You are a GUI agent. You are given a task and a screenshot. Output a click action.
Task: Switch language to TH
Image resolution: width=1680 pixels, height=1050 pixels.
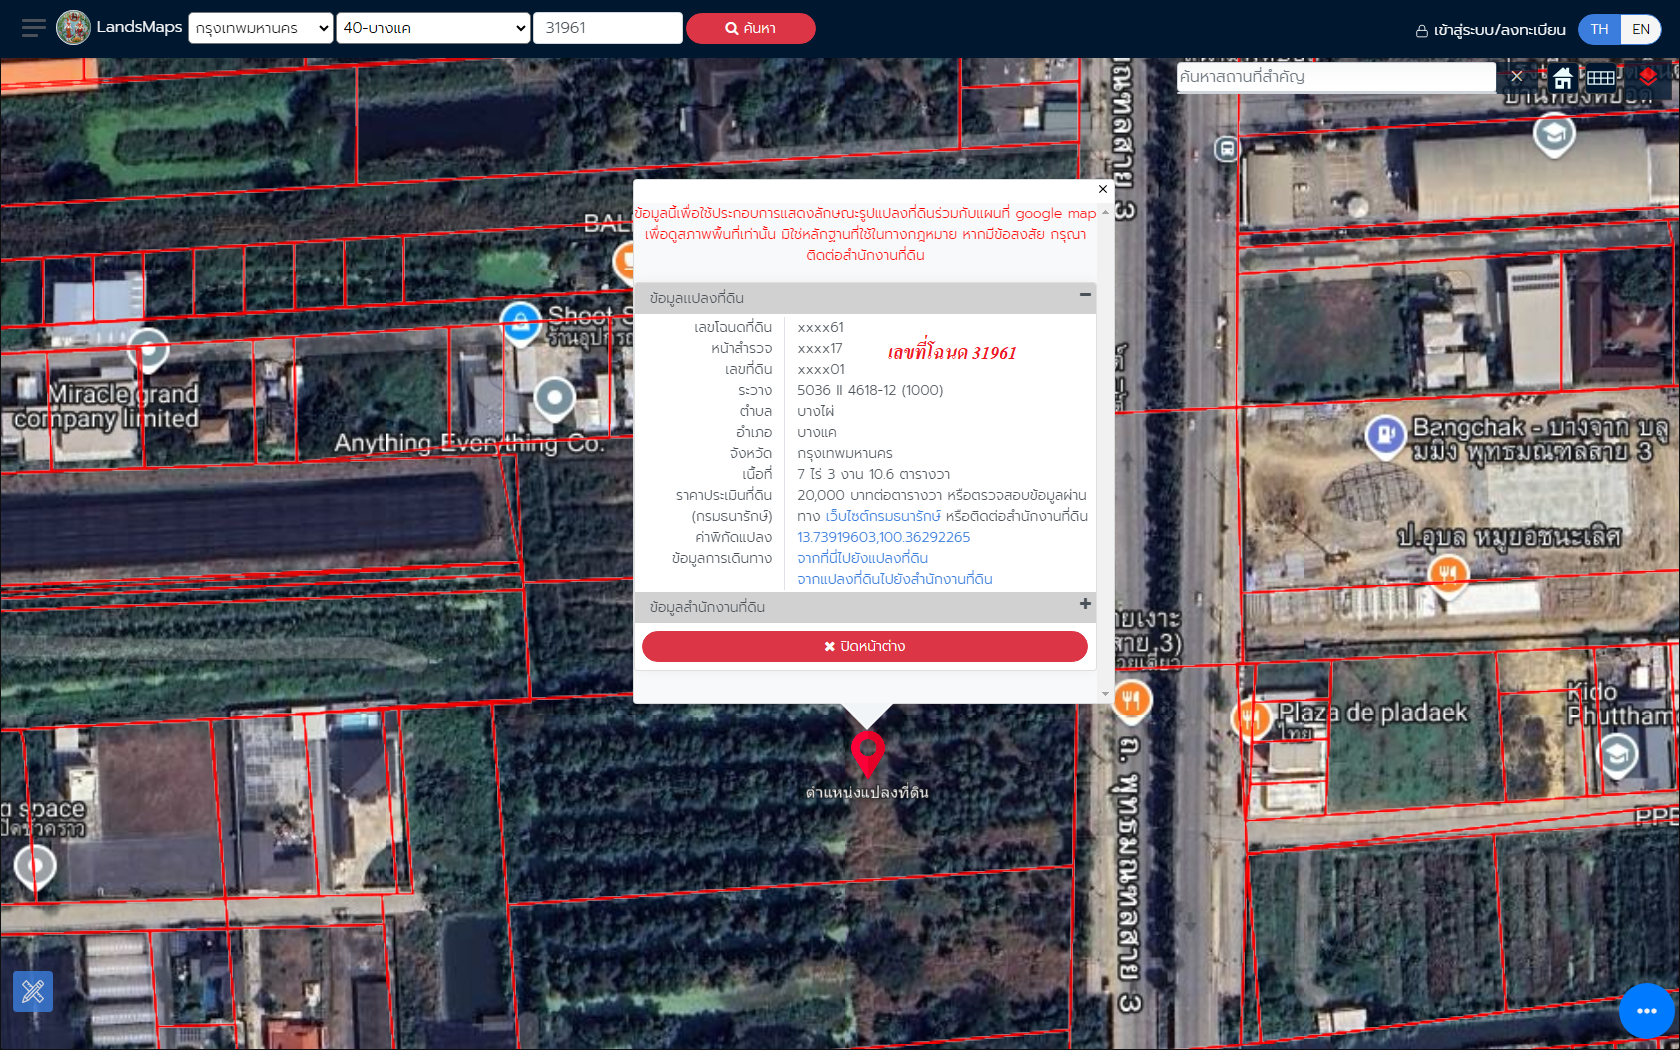click(1599, 29)
